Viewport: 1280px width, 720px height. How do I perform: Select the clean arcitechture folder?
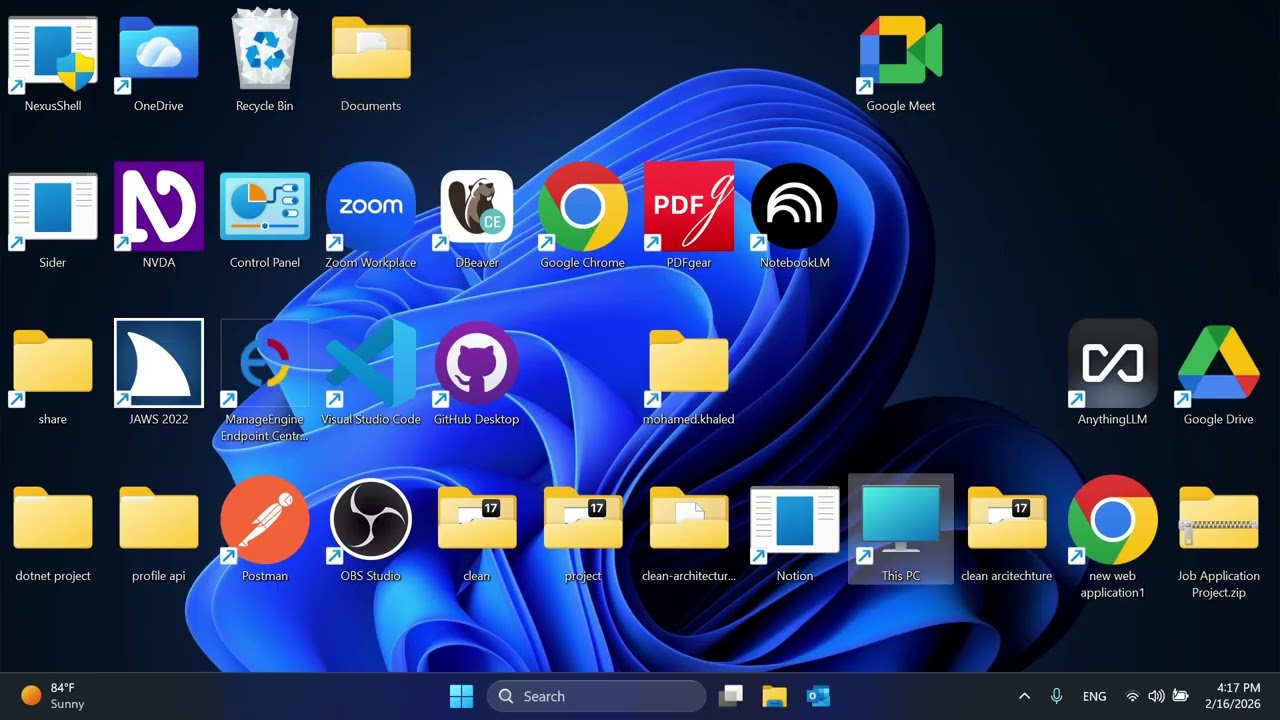point(1007,533)
